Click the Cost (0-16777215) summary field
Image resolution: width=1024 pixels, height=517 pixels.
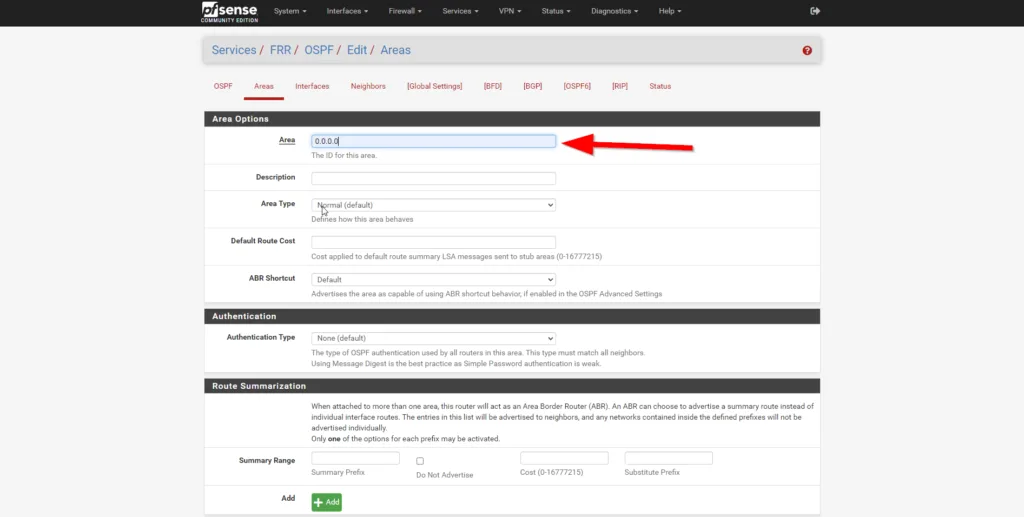click(564, 458)
